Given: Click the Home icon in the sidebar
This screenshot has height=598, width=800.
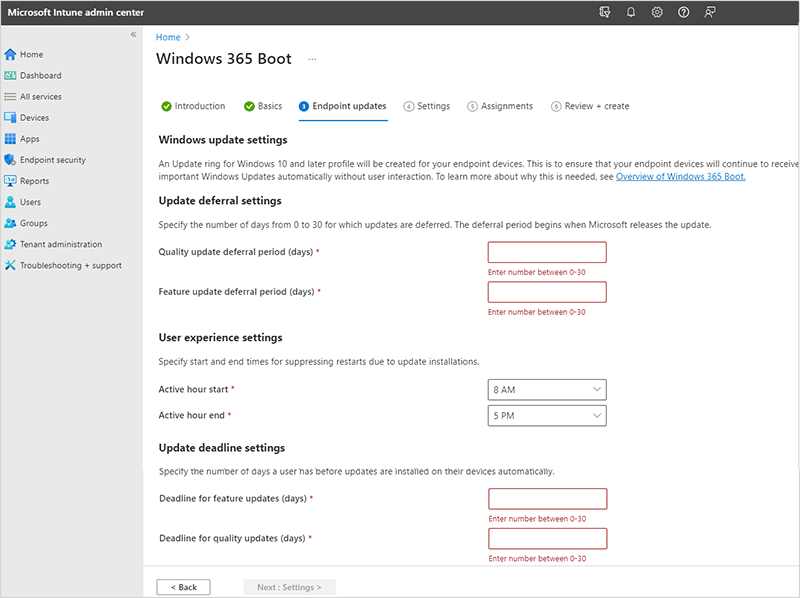Looking at the screenshot, I should point(10,54).
